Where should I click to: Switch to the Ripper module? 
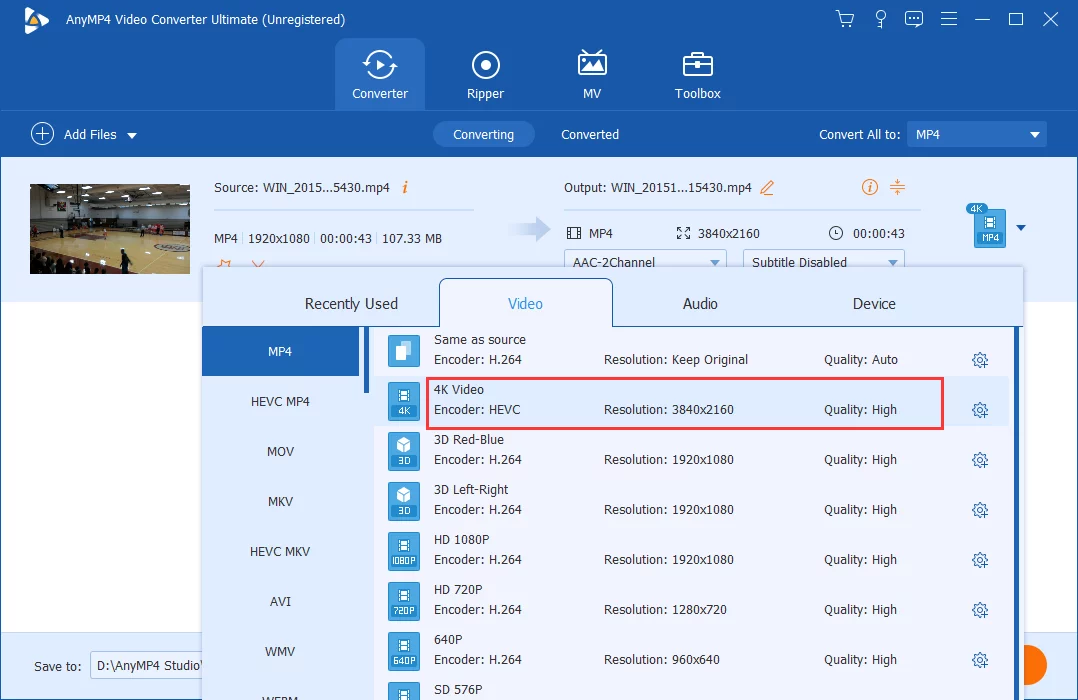click(x=485, y=74)
